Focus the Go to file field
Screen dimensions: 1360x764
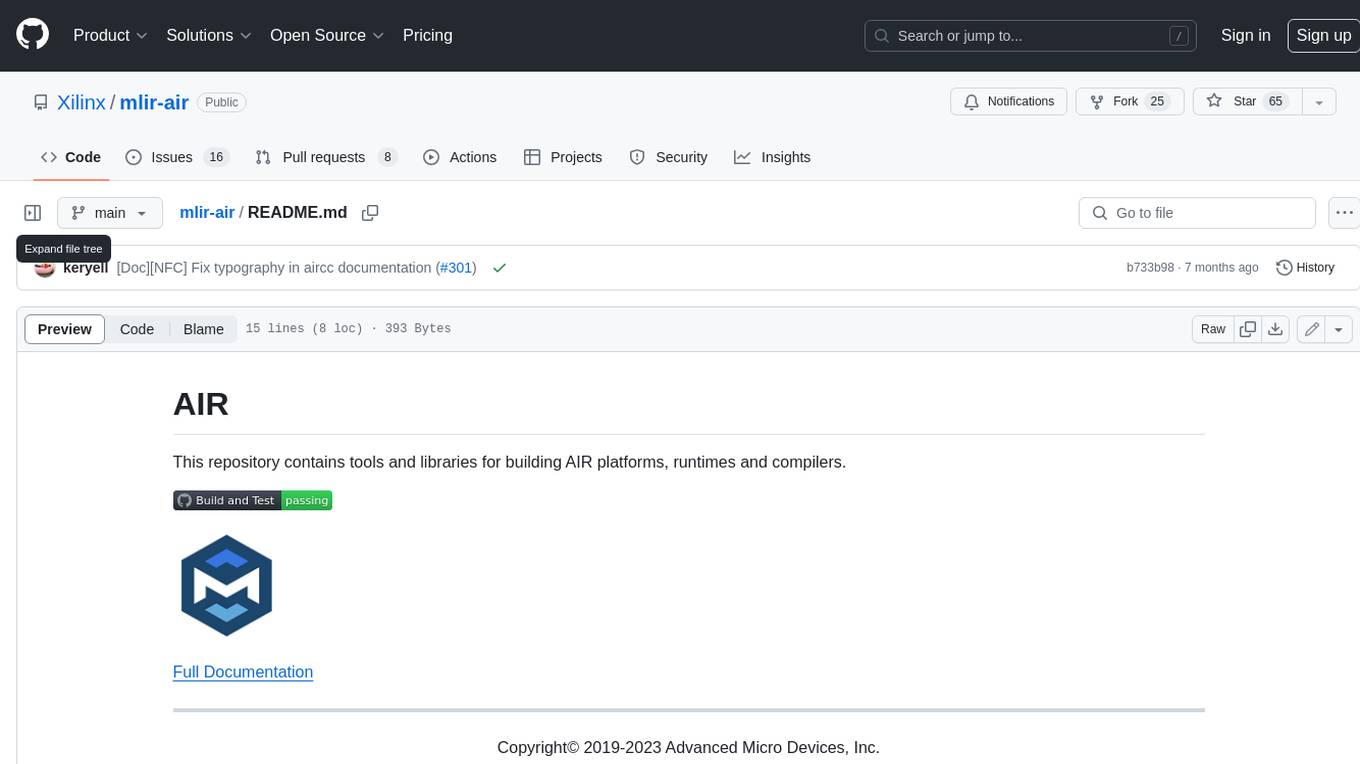click(x=1197, y=213)
